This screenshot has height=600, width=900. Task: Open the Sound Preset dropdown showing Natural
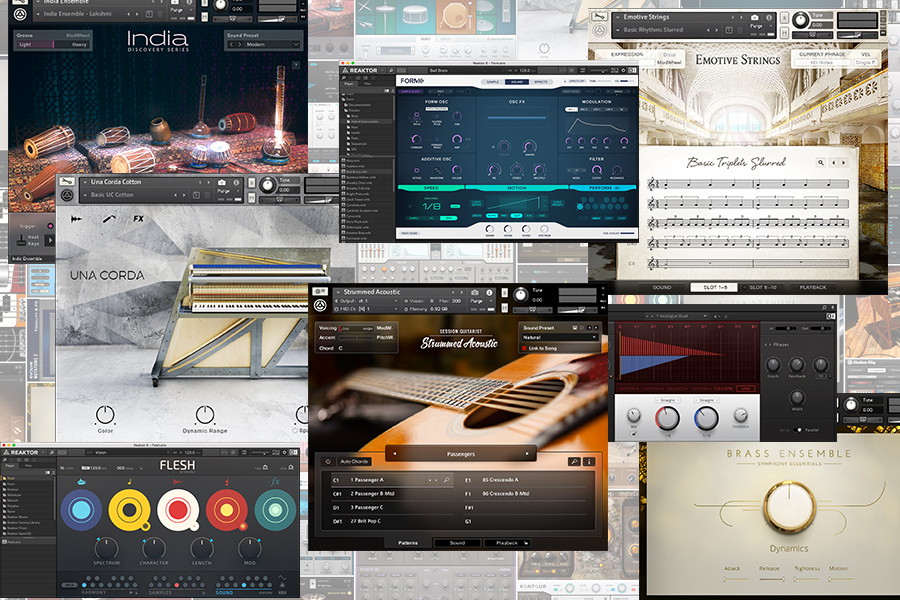[557, 337]
